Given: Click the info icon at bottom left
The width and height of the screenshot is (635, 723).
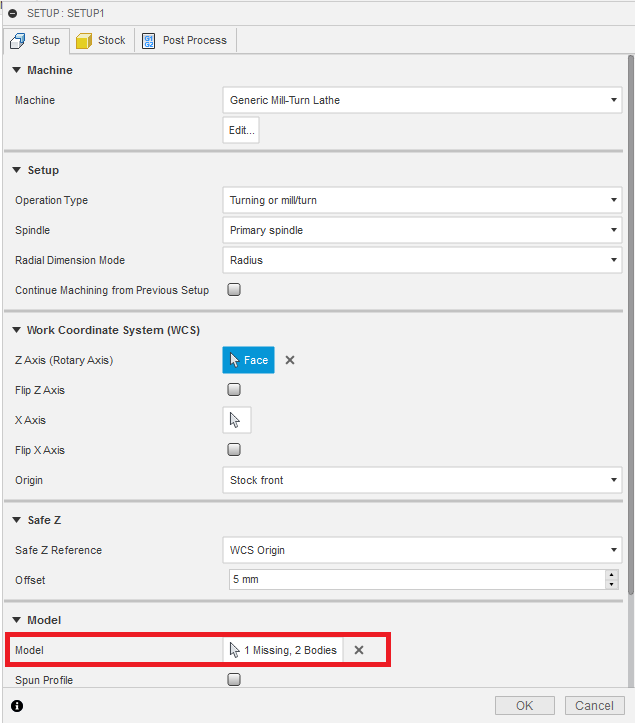Looking at the screenshot, I should coord(17,706).
